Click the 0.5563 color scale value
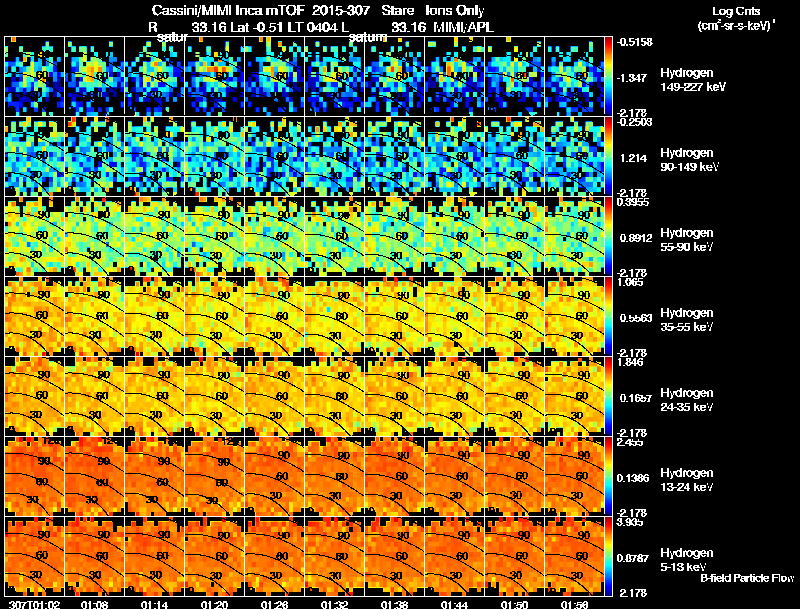The height and width of the screenshot is (609, 800). [x=636, y=318]
